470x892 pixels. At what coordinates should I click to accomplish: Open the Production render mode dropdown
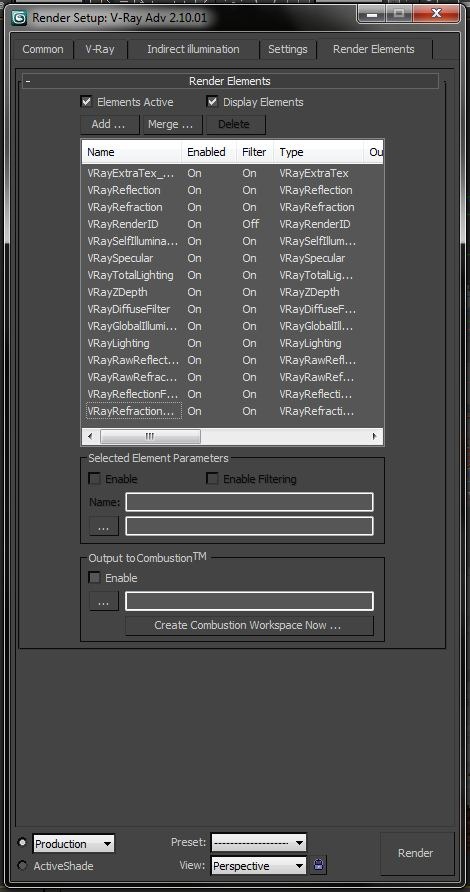74,844
